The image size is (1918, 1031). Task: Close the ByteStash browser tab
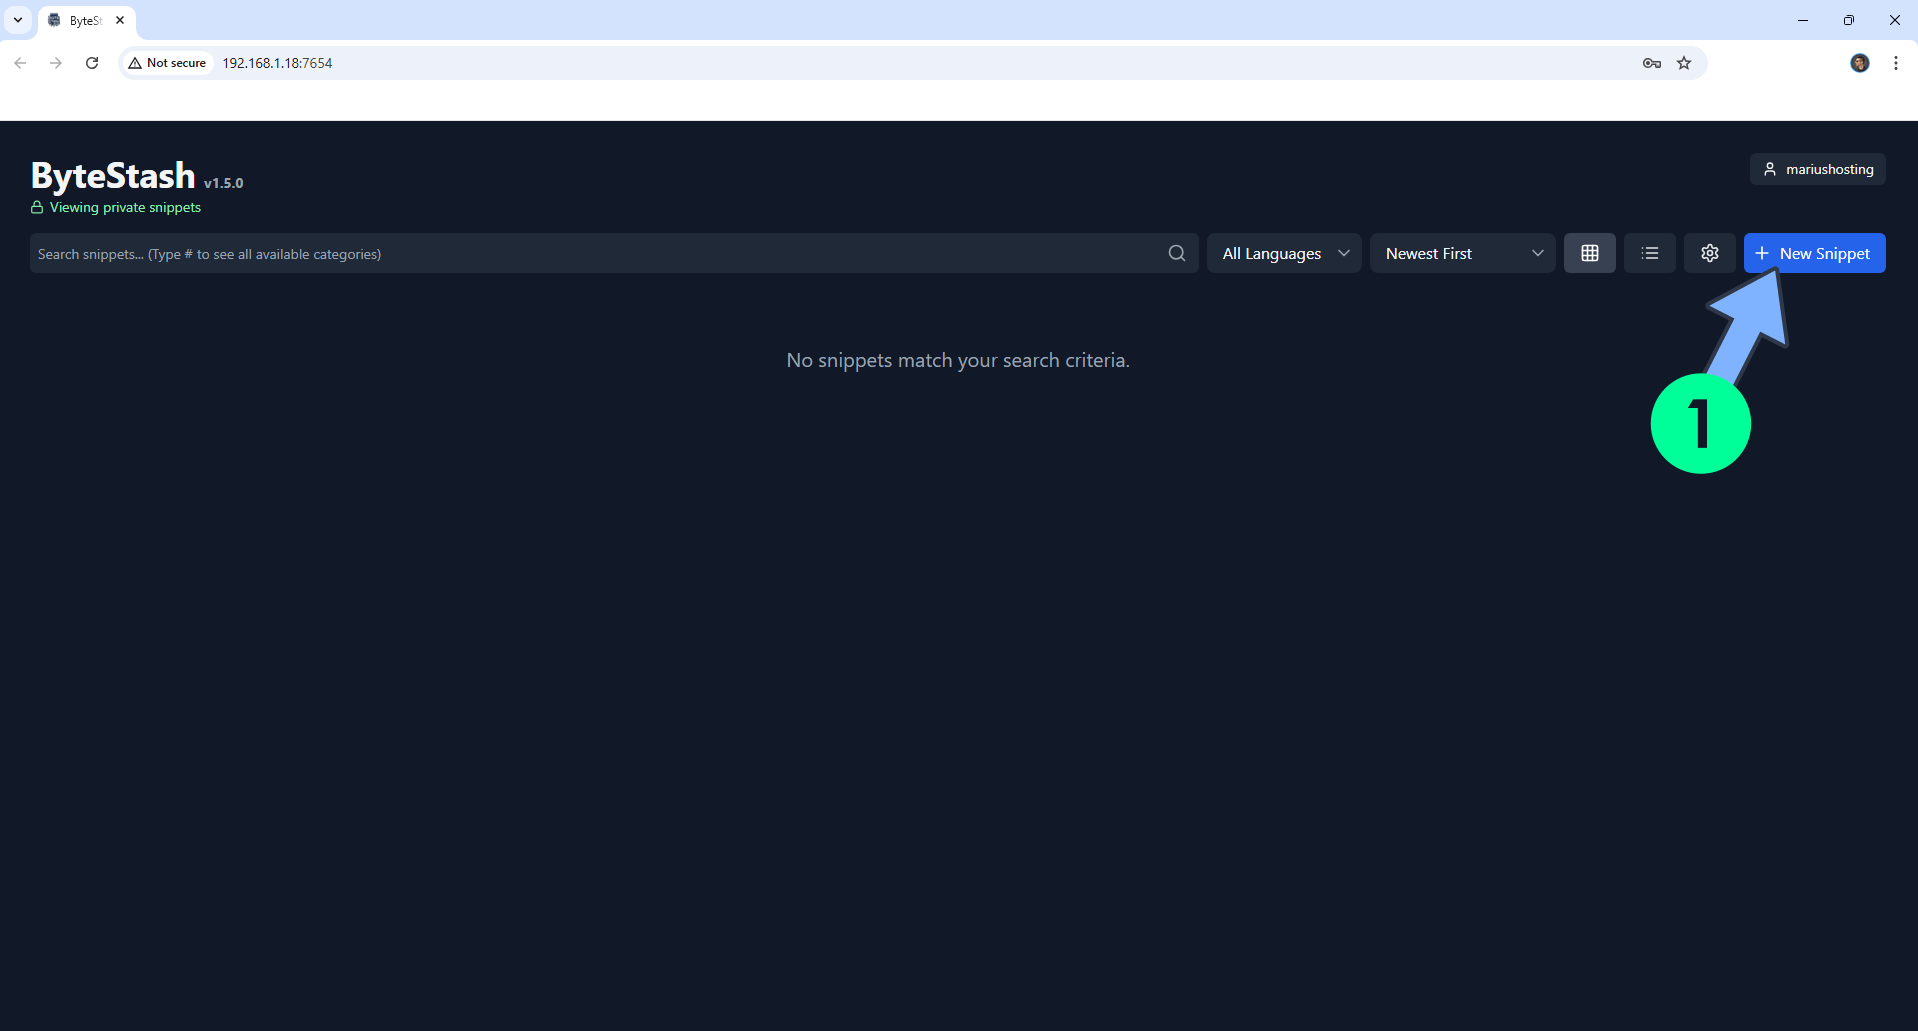(120, 20)
